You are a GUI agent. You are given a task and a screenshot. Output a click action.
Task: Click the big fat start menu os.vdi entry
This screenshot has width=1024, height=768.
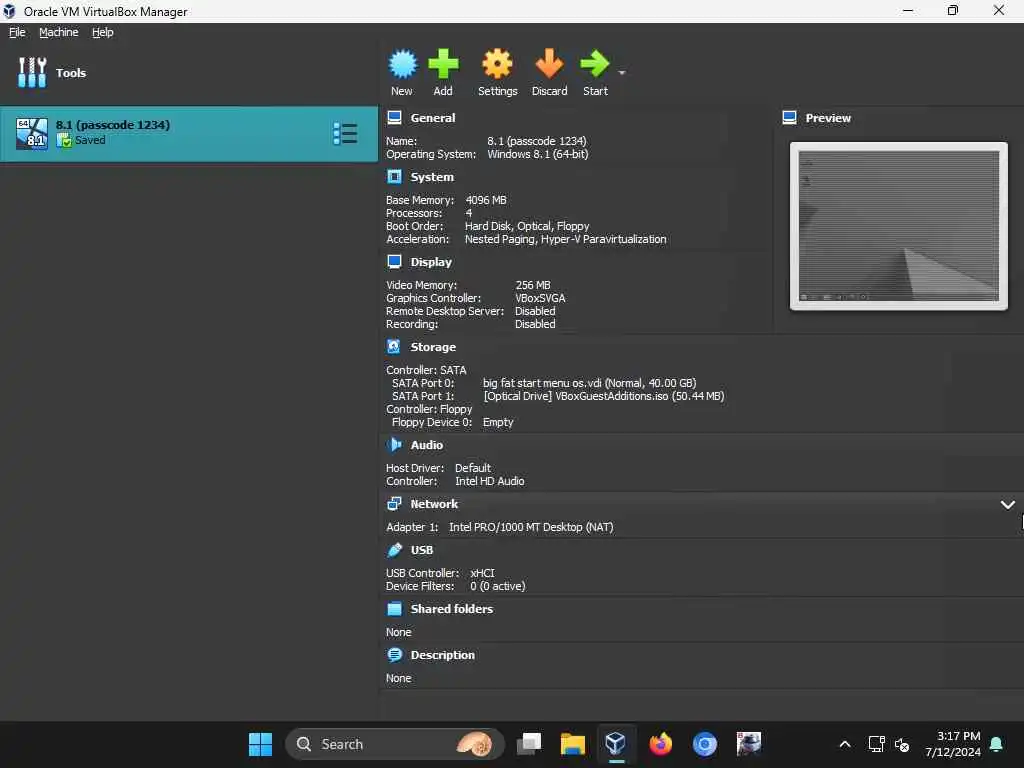click(589, 383)
